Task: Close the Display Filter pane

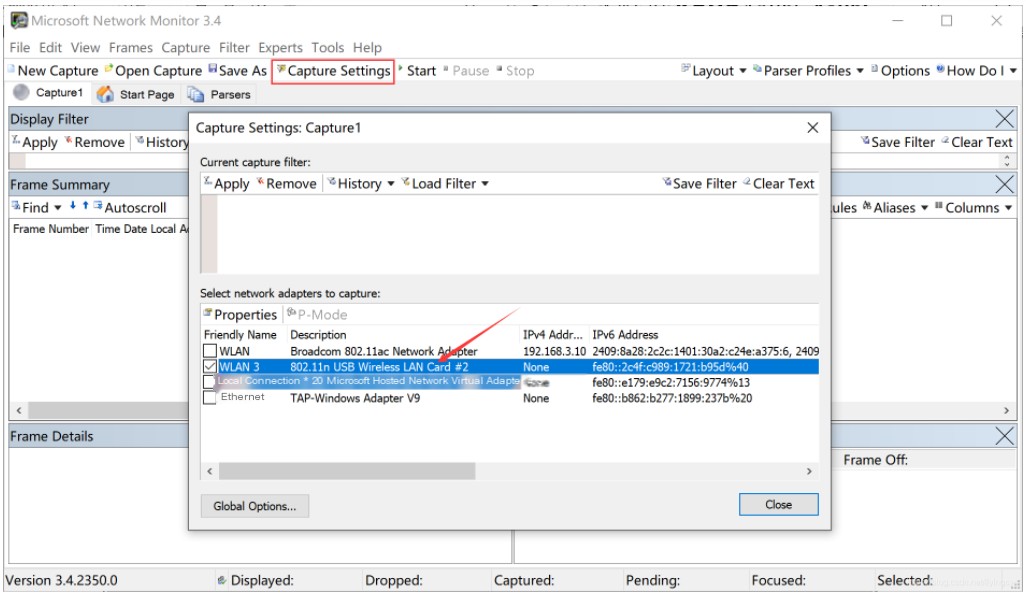Action: (1004, 118)
